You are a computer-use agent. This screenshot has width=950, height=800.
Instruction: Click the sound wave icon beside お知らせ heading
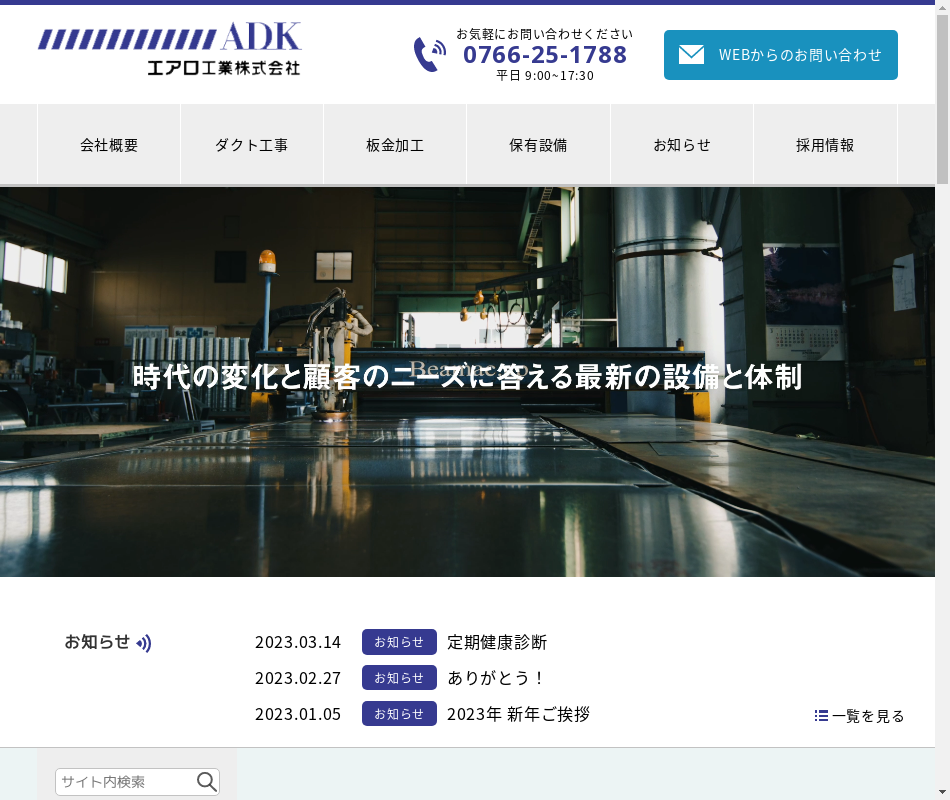(144, 643)
